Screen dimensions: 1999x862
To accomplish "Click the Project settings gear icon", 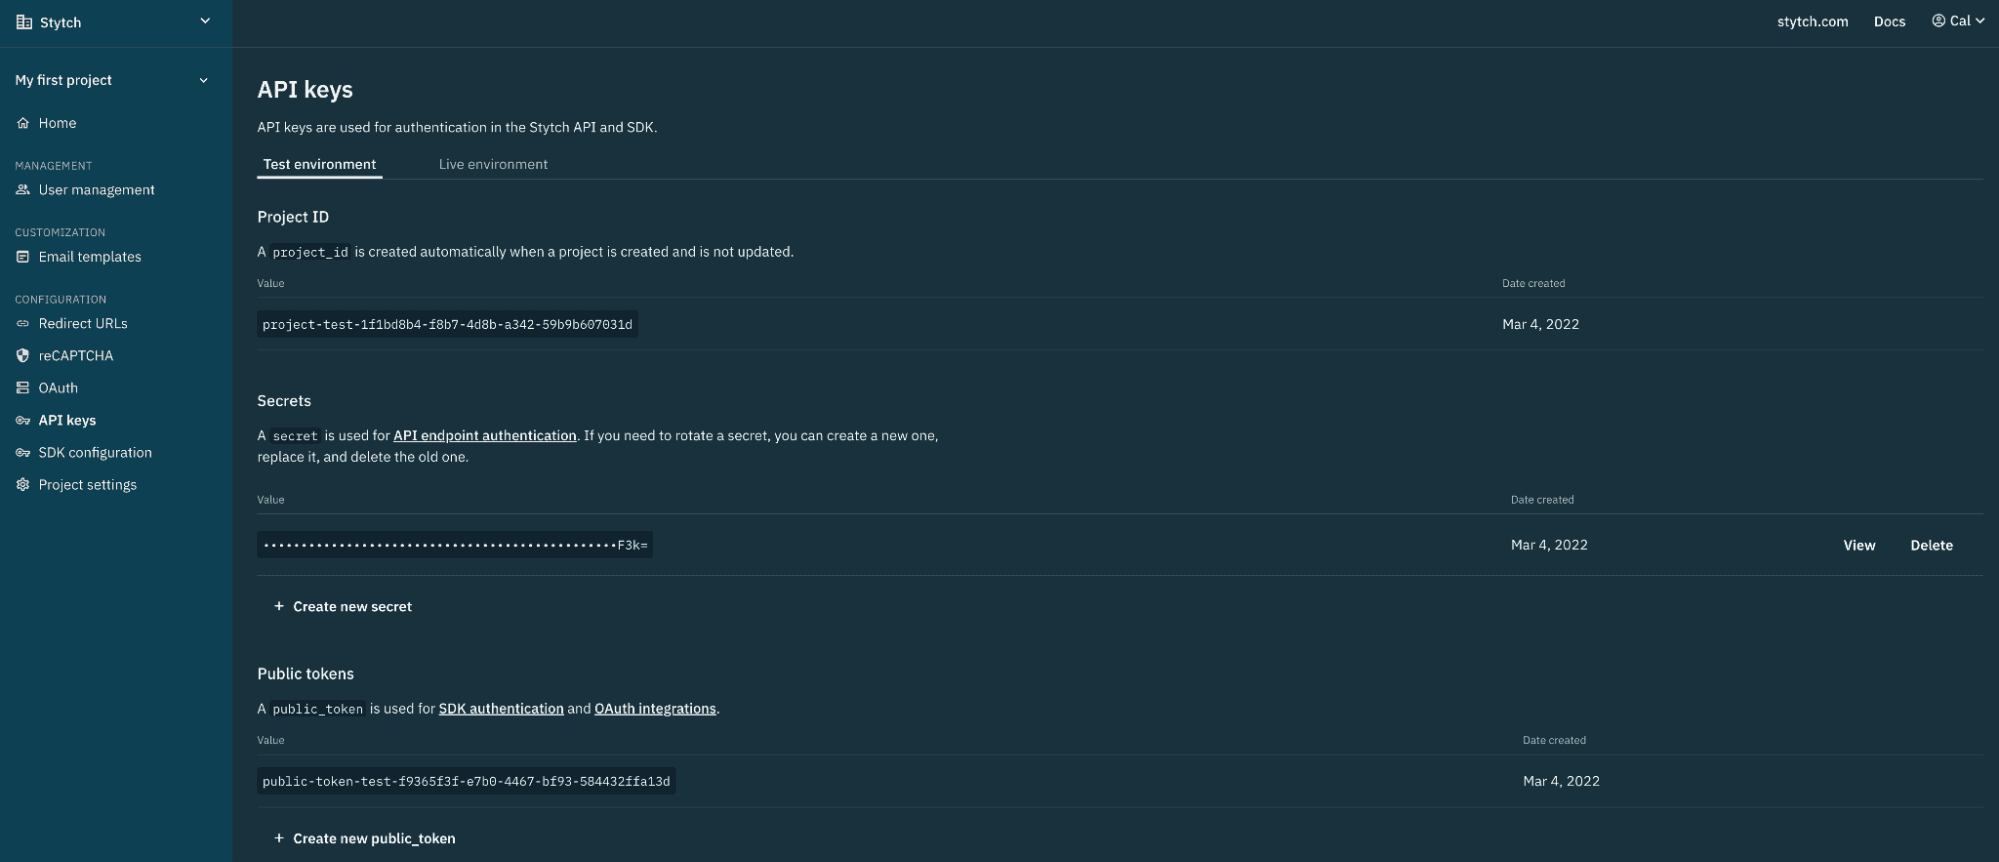I will [x=23, y=485].
